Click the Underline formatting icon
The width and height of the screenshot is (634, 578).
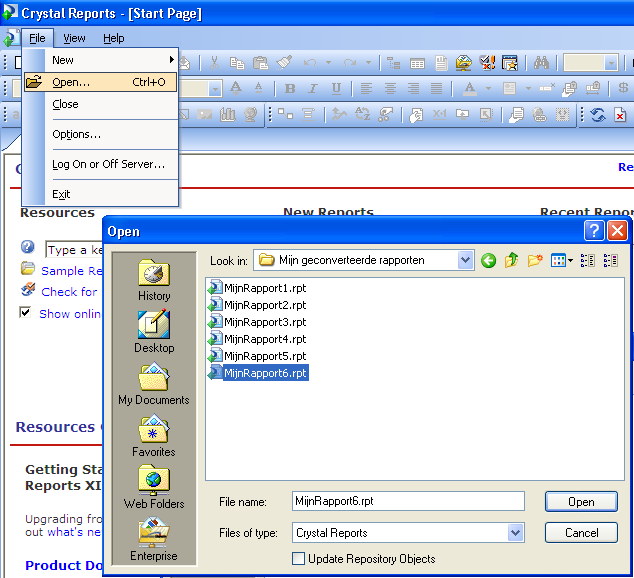coord(336,89)
